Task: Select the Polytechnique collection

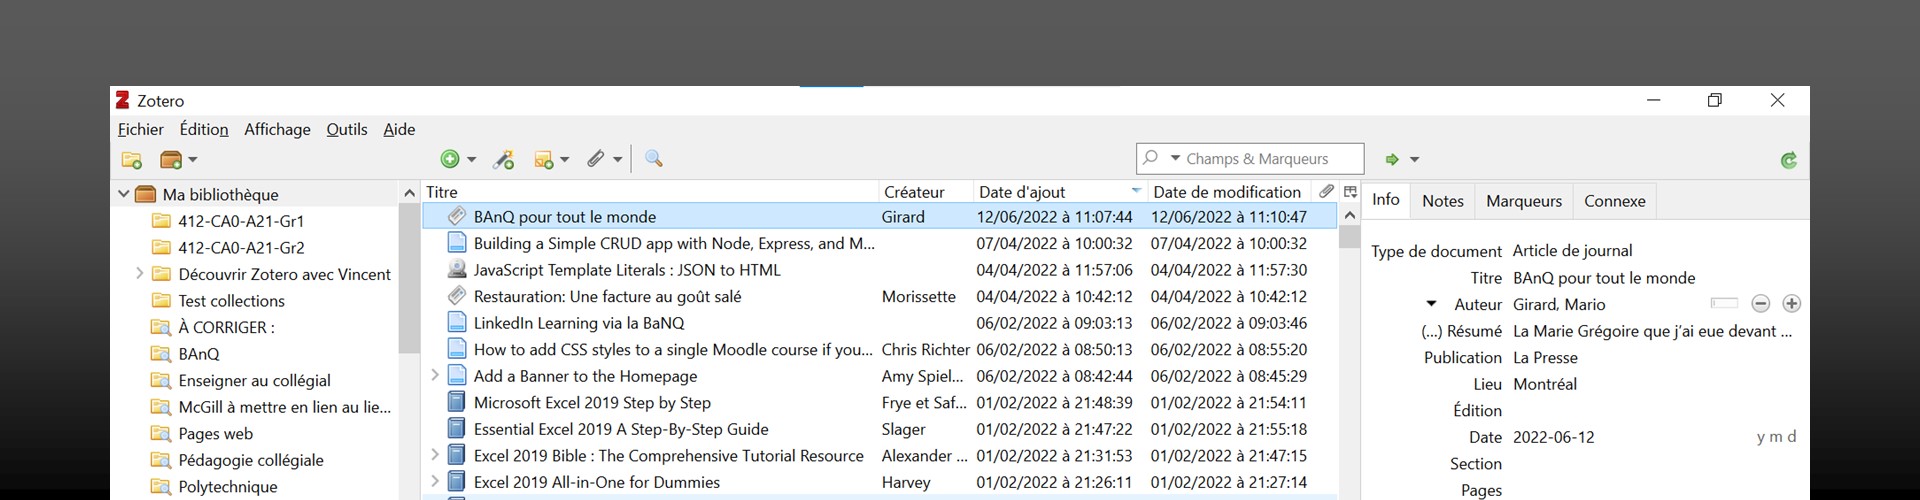Action: [x=228, y=486]
